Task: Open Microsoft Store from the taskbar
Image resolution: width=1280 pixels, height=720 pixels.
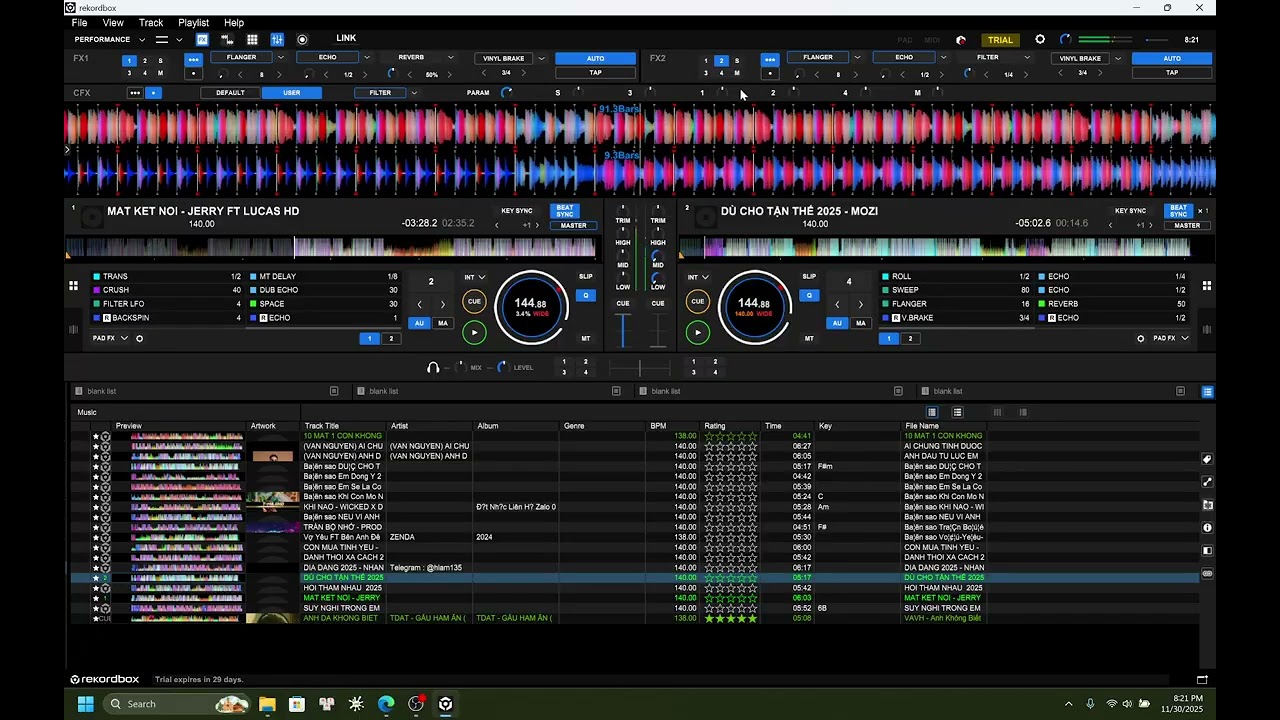Action: point(297,704)
